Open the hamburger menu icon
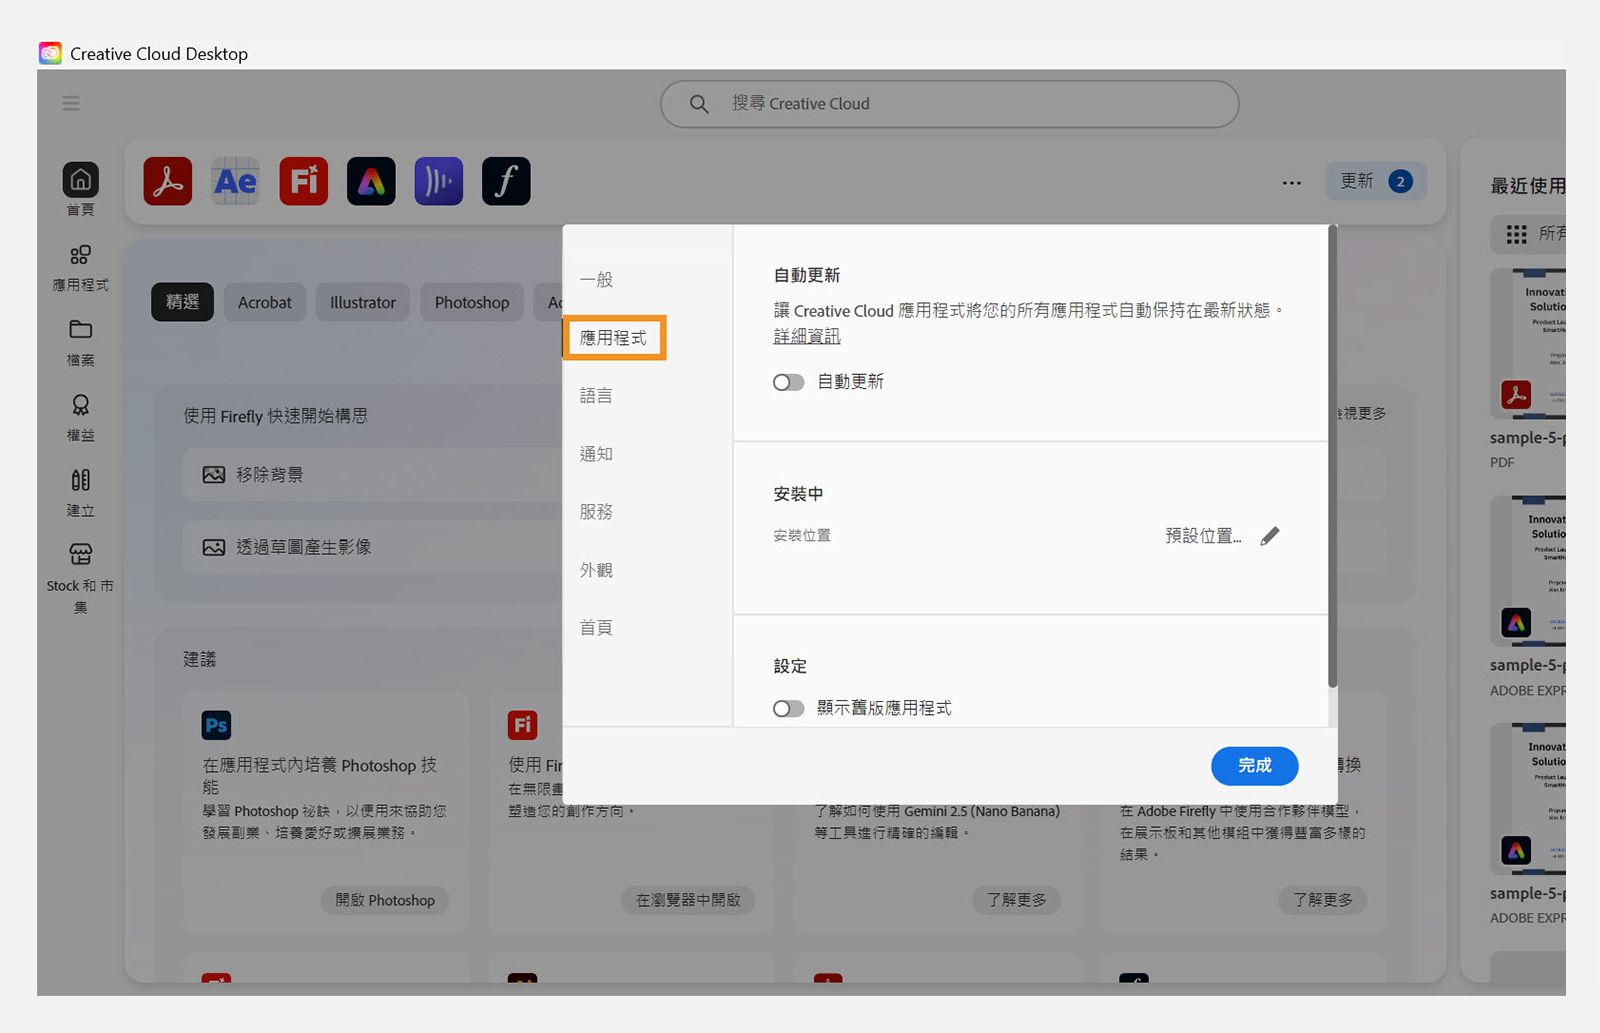Viewport: 1600px width, 1033px height. tap(71, 103)
